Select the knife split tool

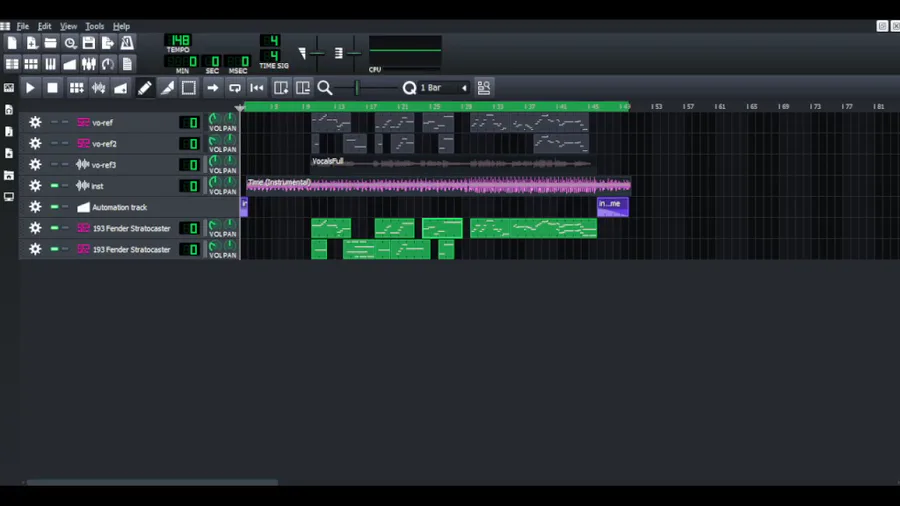tap(167, 88)
